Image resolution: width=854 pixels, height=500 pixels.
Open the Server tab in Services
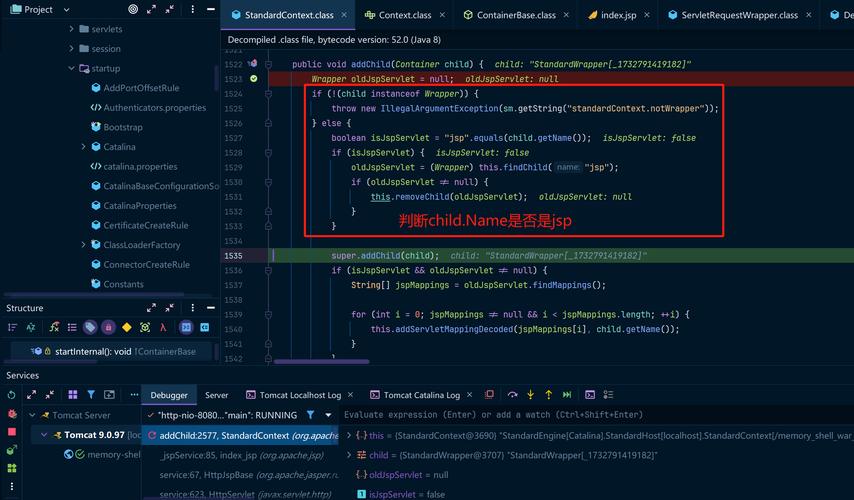click(216, 395)
